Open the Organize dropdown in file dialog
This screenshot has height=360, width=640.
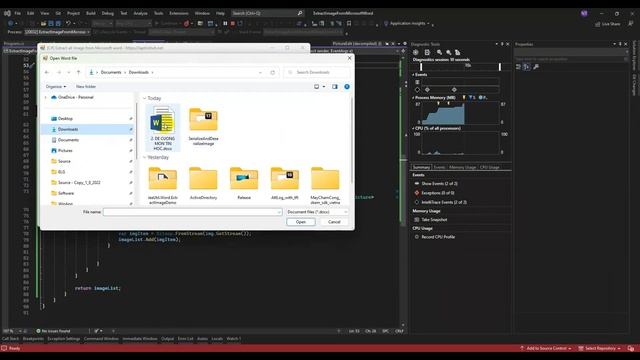point(56,87)
